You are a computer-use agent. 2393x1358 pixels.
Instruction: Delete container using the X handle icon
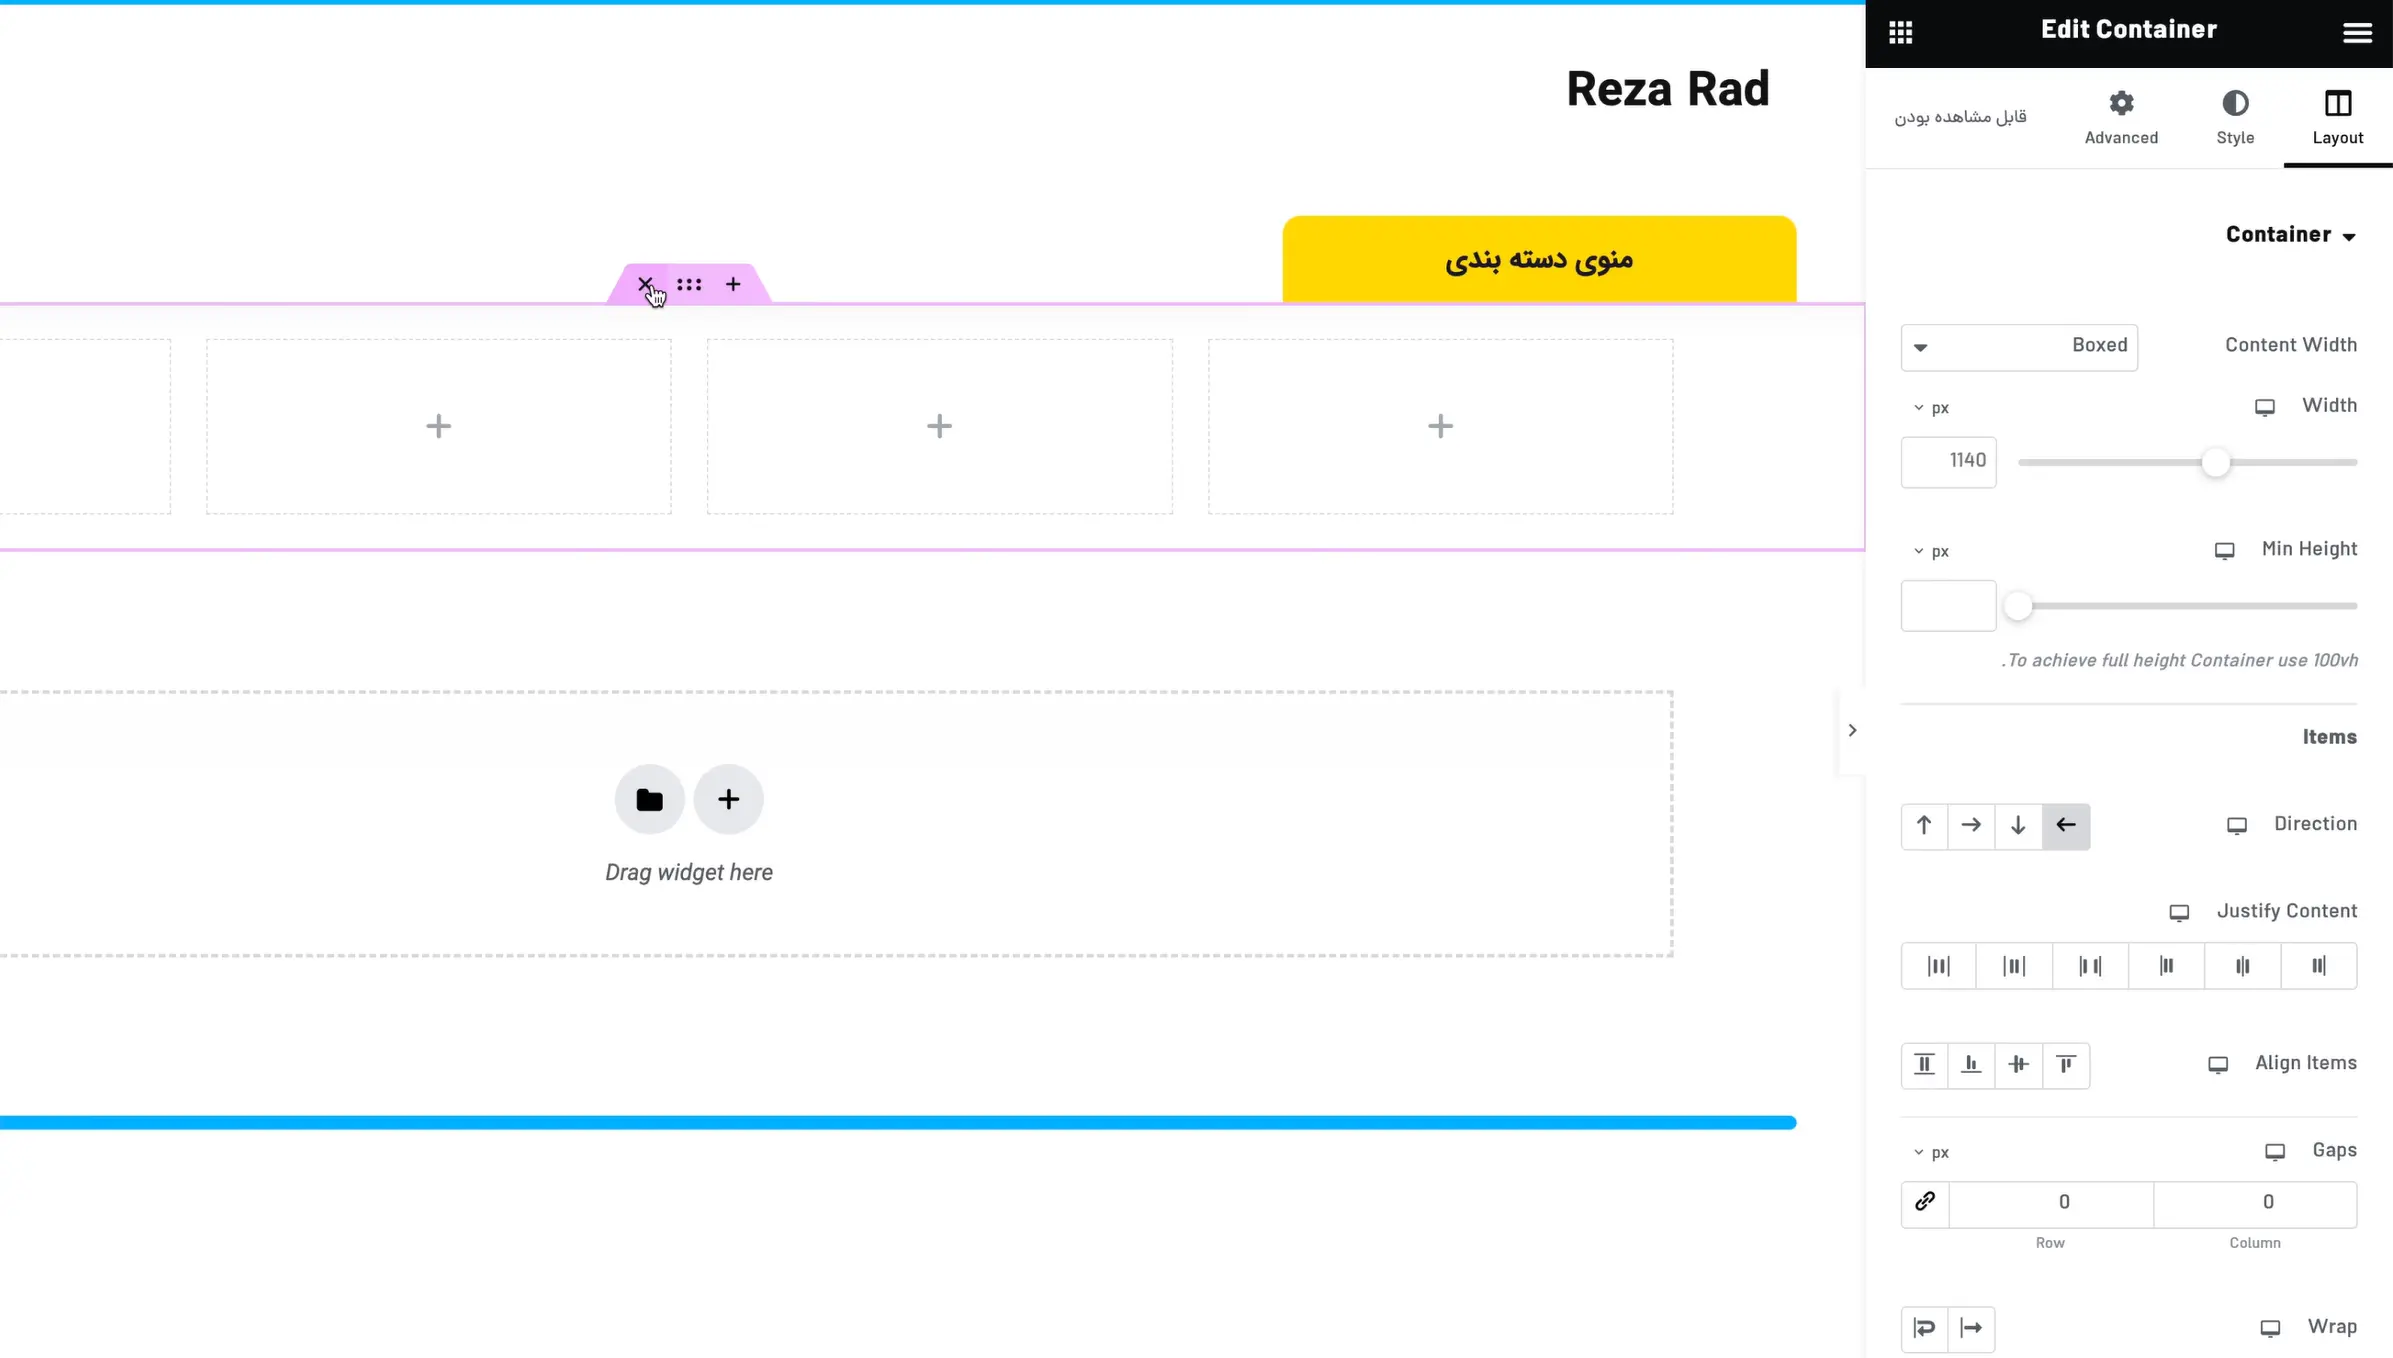(x=645, y=284)
